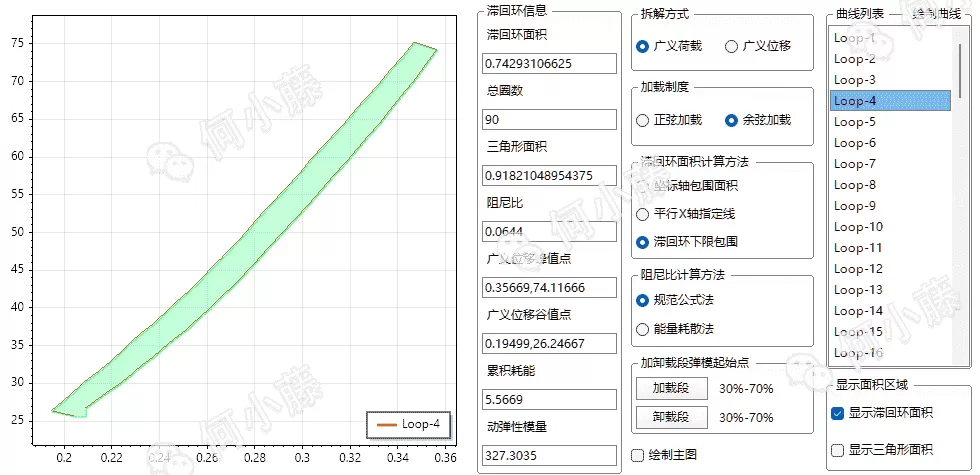Image resolution: width=980 pixels, height=475 pixels.
Task: Enable the 绘制主图 checkbox
Action: [x=638, y=455]
